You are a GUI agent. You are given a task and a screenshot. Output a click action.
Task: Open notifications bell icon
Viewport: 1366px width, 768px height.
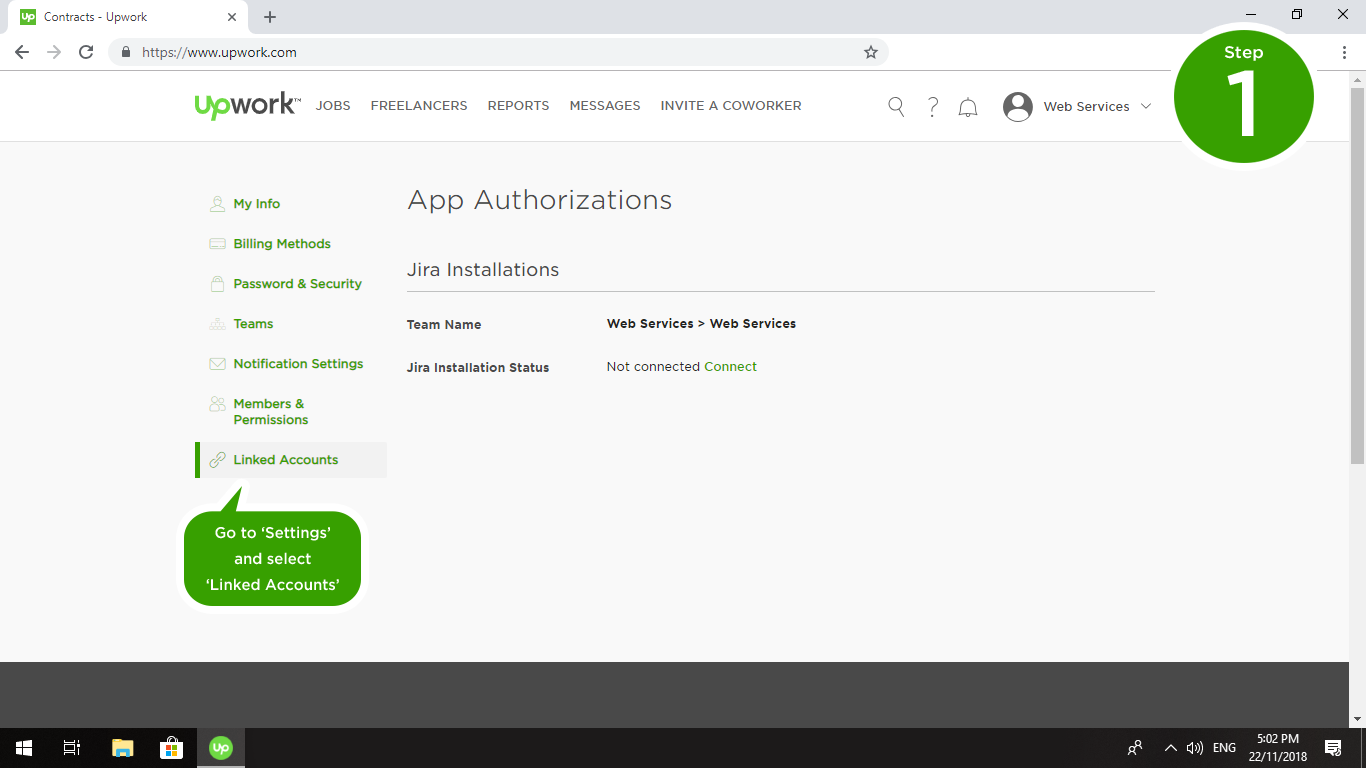pos(968,107)
